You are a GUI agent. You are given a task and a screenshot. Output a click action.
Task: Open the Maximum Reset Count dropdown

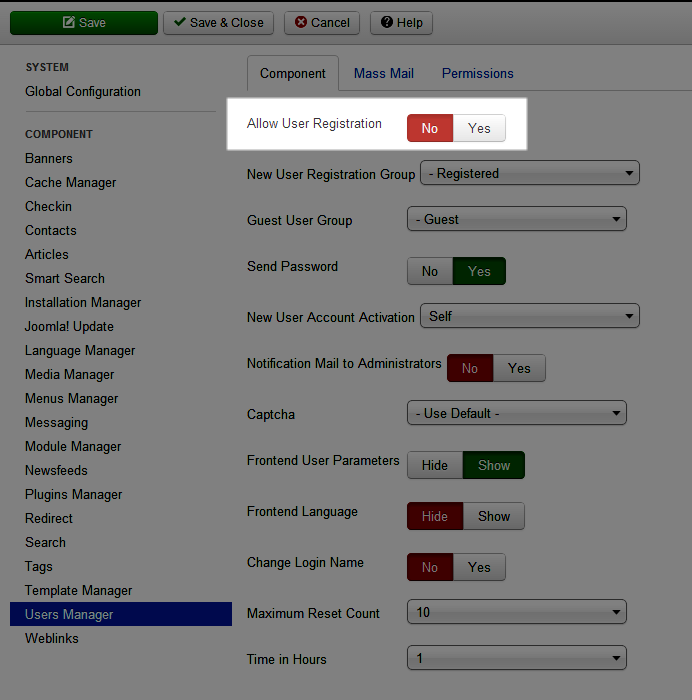click(x=516, y=612)
